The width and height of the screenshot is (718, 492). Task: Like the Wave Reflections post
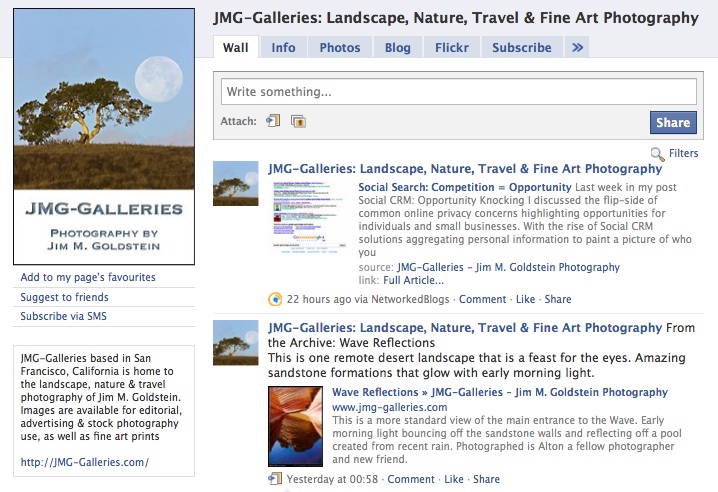point(454,479)
